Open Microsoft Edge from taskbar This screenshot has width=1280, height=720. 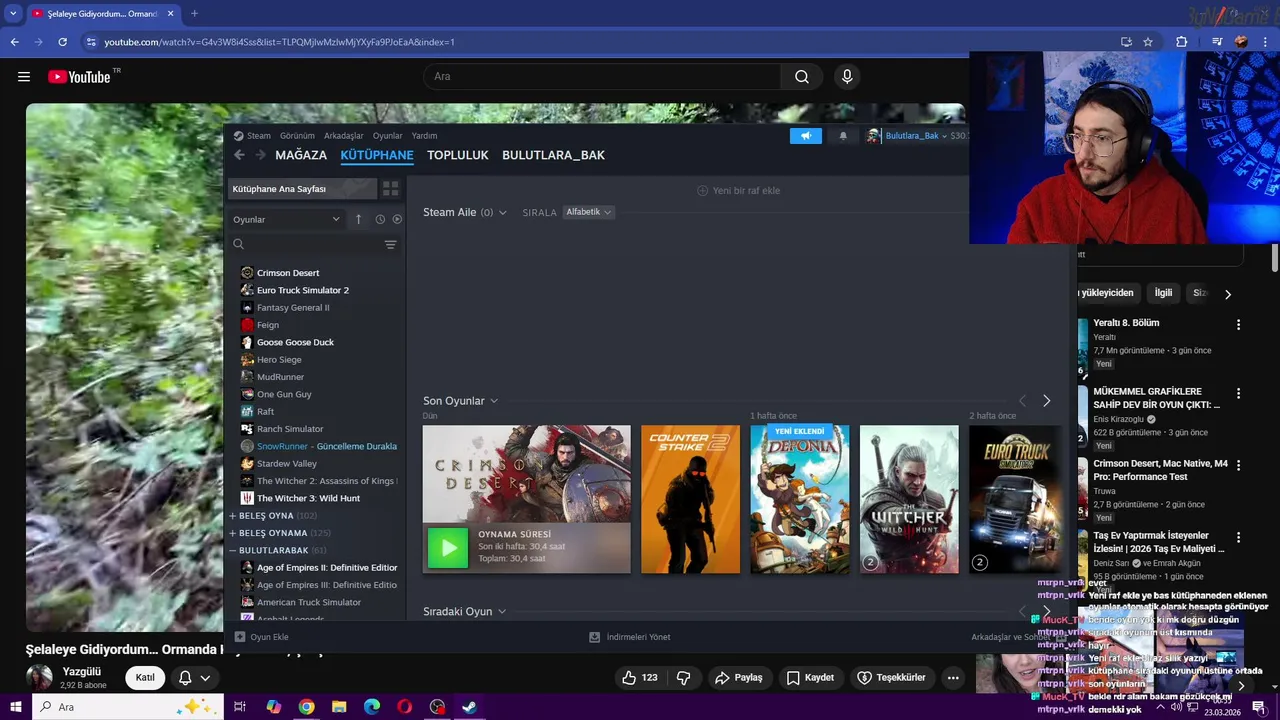372,707
